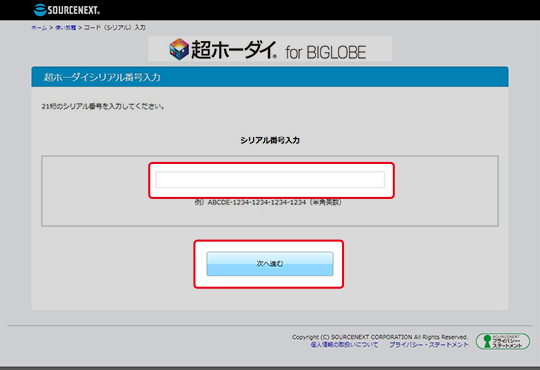Click the コード(シリアル)入力 breadcrumb text
This screenshot has width=540, height=370.
(115, 28)
